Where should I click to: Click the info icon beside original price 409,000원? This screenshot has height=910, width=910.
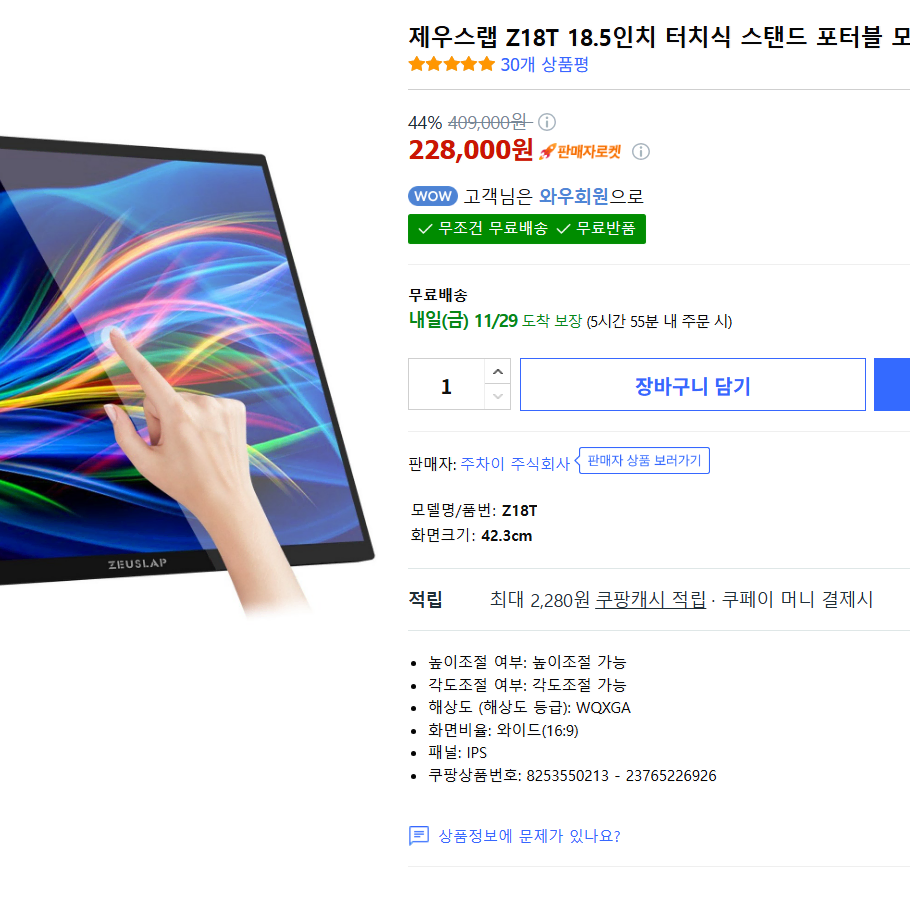click(547, 122)
